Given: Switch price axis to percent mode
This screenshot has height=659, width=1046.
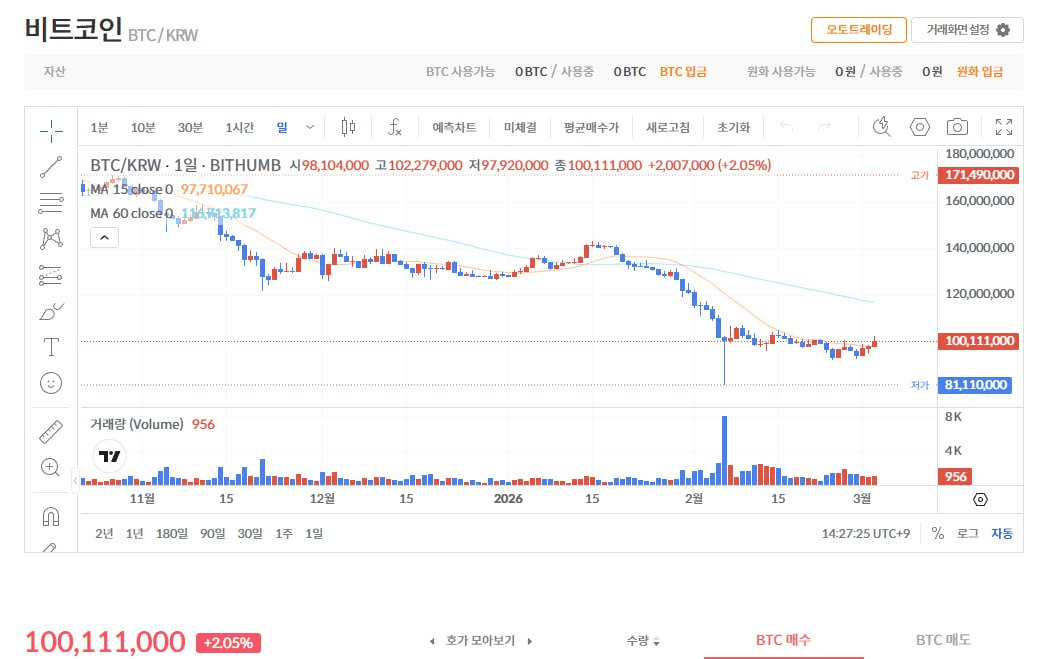Looking at the screenshot, I should pyautogui.click(x=937, y=534).
